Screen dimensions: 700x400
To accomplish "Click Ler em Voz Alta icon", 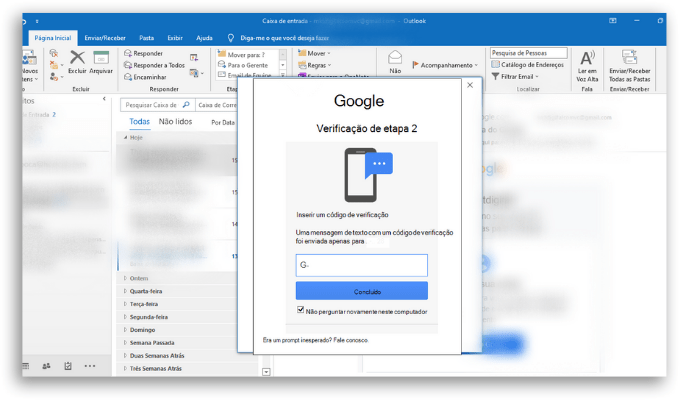I will pos(587,58).
